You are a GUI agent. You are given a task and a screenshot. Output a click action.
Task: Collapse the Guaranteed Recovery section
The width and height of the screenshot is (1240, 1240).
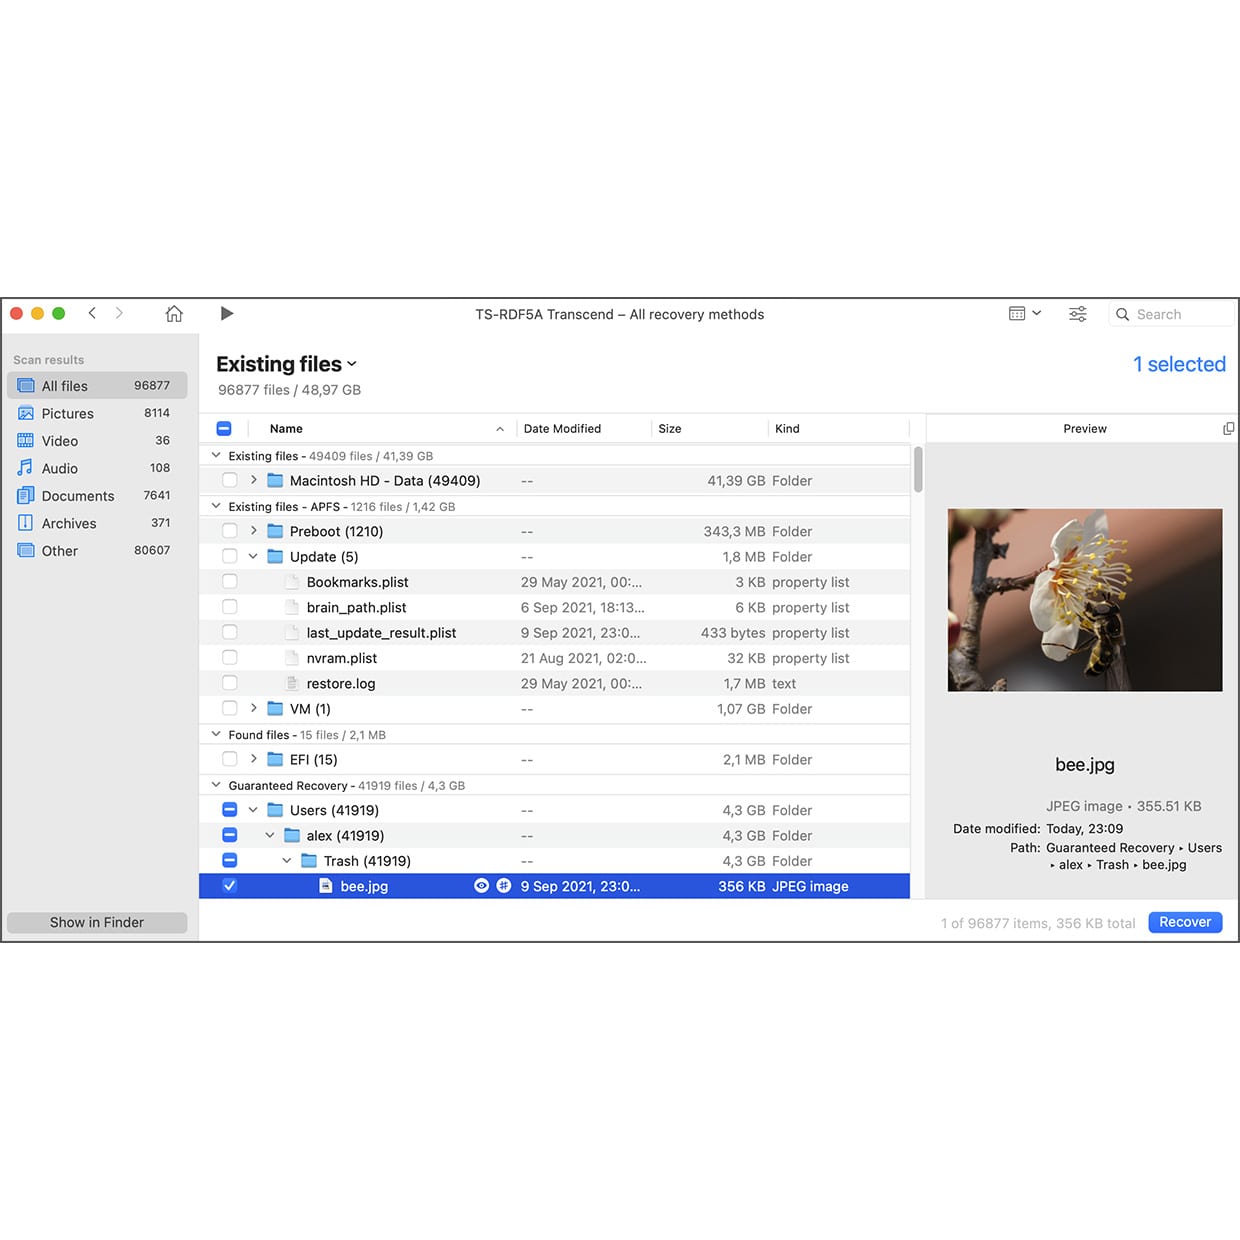pyautogui.click(x=216, y=785)
